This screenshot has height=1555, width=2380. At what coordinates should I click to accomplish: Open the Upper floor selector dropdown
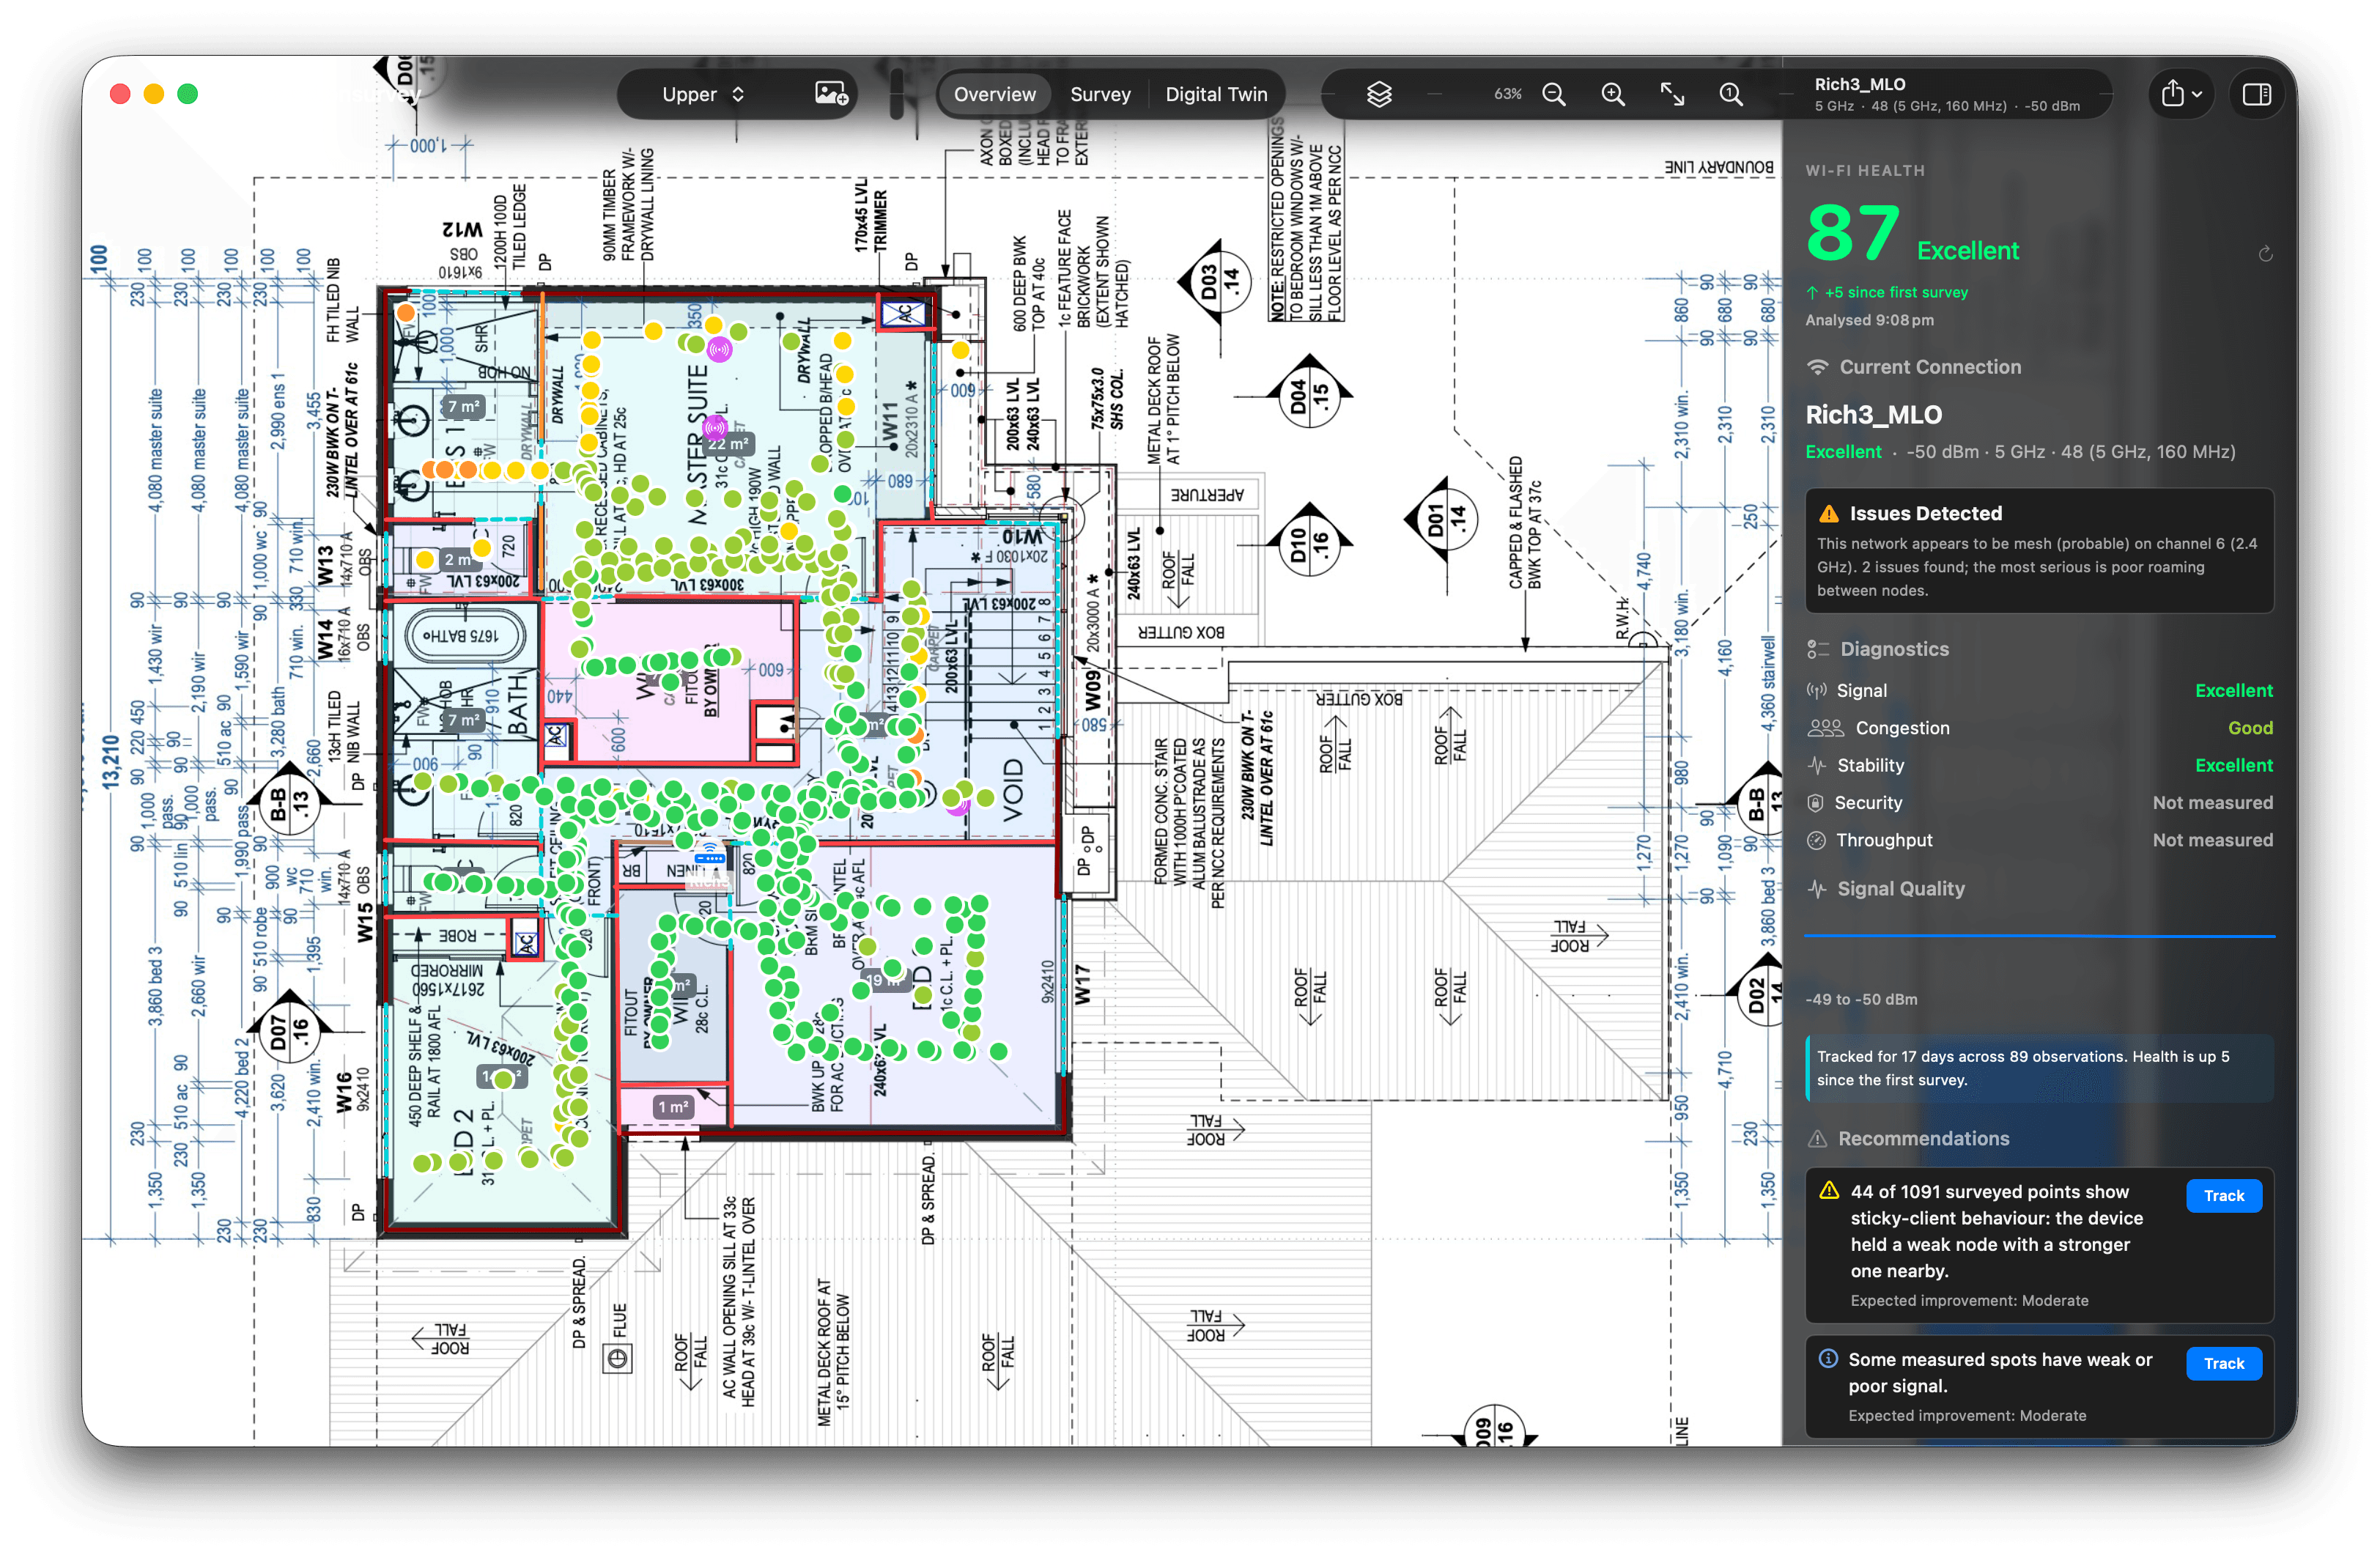tap(703, 94)
